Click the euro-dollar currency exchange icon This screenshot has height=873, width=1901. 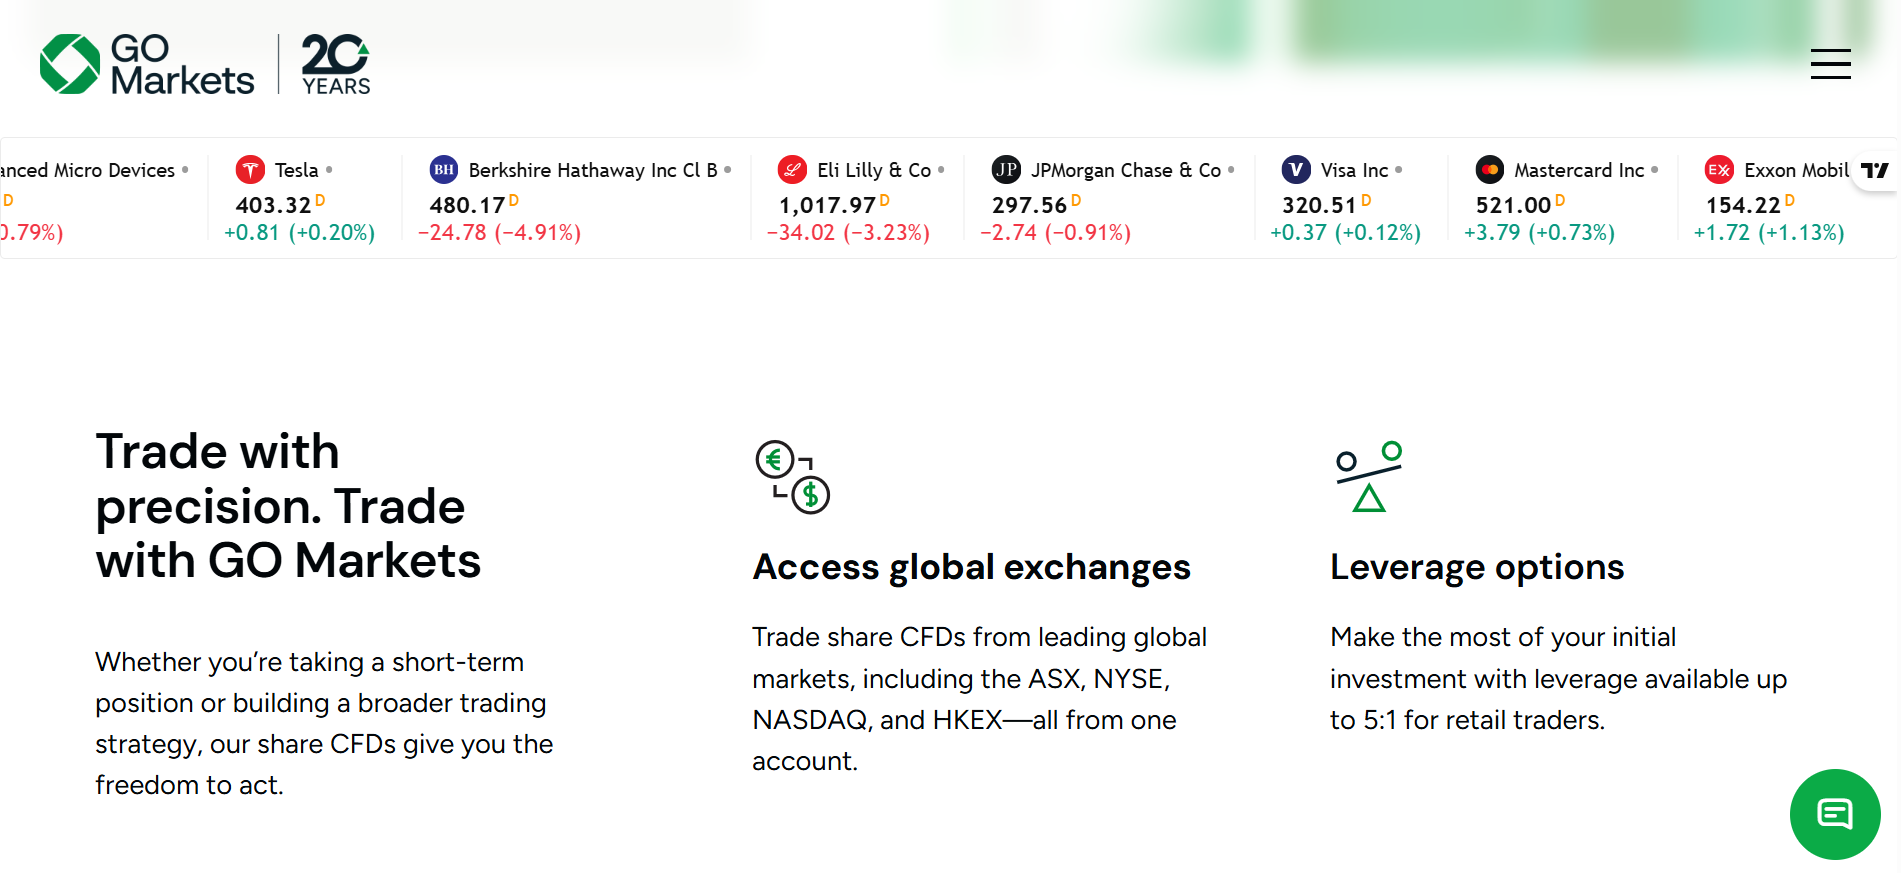pos(792,477)
